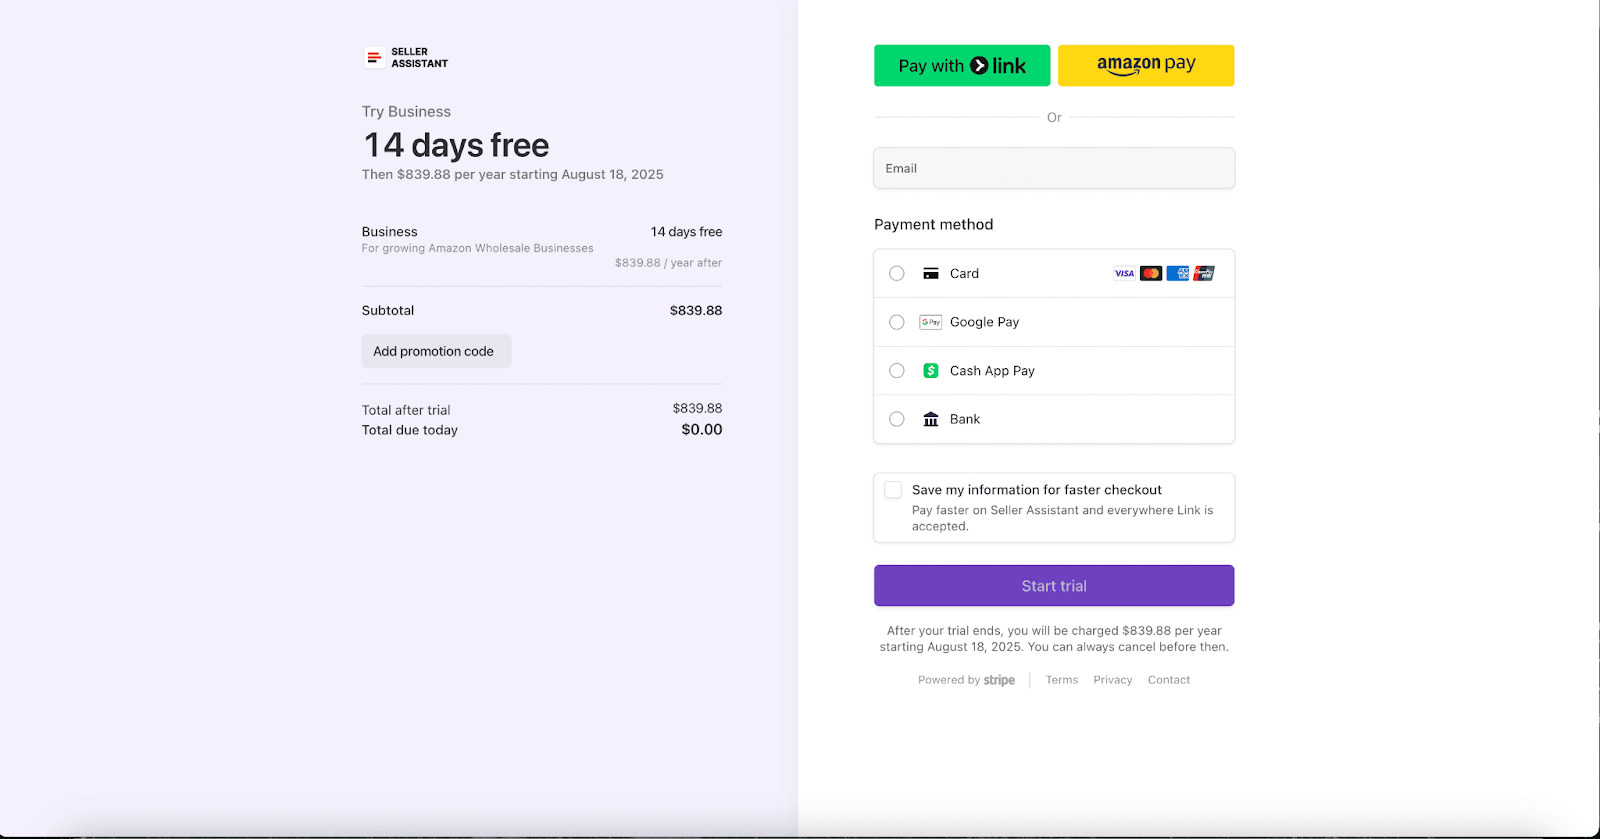Pay using the Amazon Pay button
The height and width of the screenshot is (839, 1600).
pyautogui.click(x=1145, y=65)
